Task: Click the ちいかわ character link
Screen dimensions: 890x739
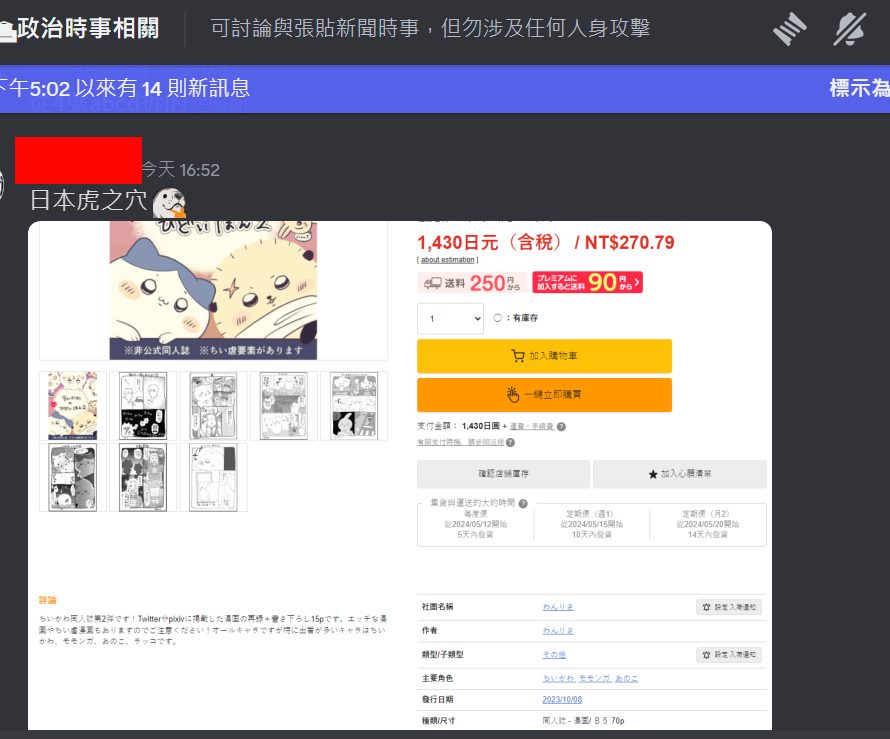Action: click(x=559, y=678)
